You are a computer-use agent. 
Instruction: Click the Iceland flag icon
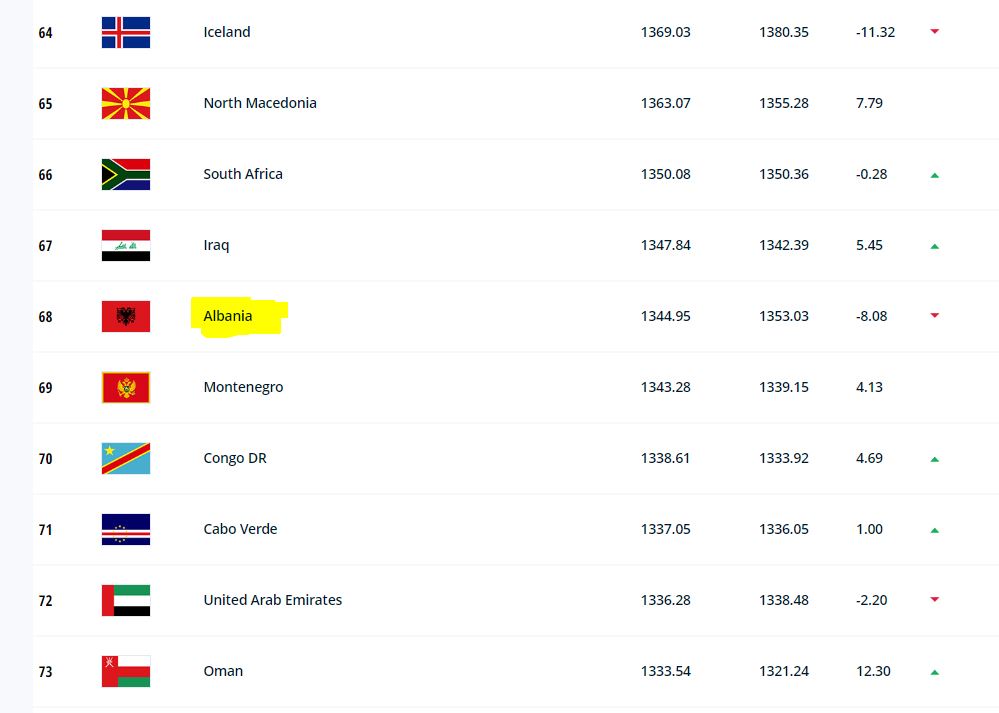[126, 32]
